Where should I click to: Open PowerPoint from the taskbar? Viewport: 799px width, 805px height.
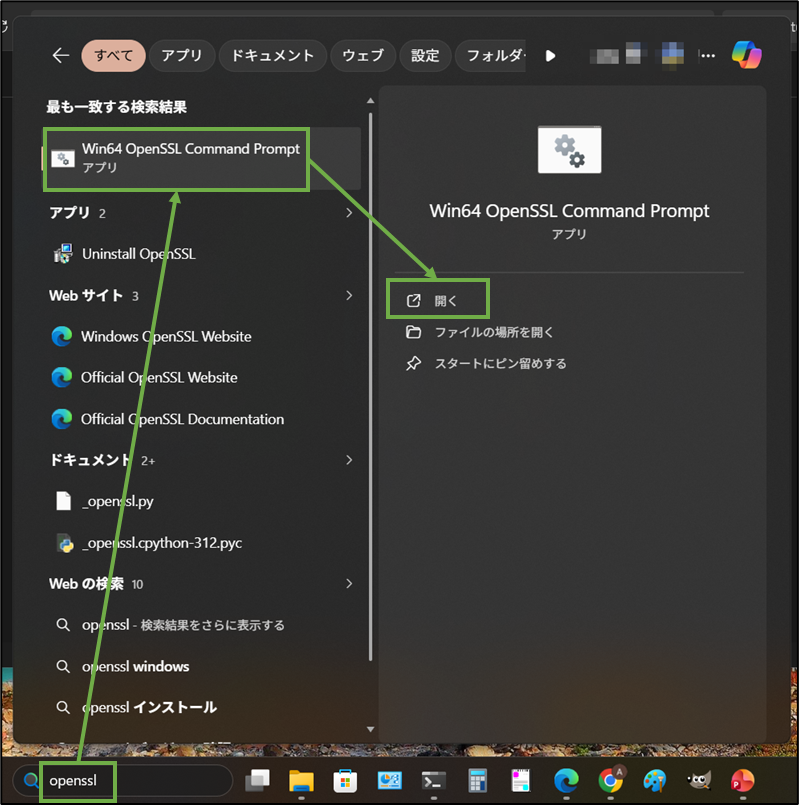(x=743, y=781)
